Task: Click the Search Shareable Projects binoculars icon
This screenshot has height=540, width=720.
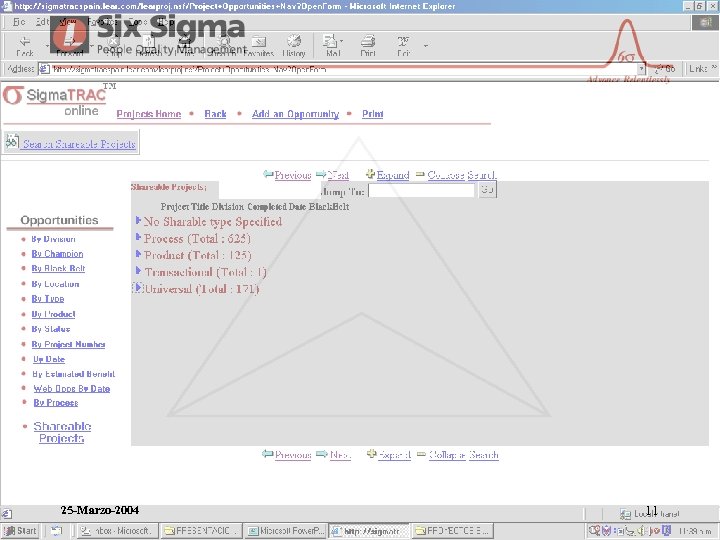Action: coord(12,142)
